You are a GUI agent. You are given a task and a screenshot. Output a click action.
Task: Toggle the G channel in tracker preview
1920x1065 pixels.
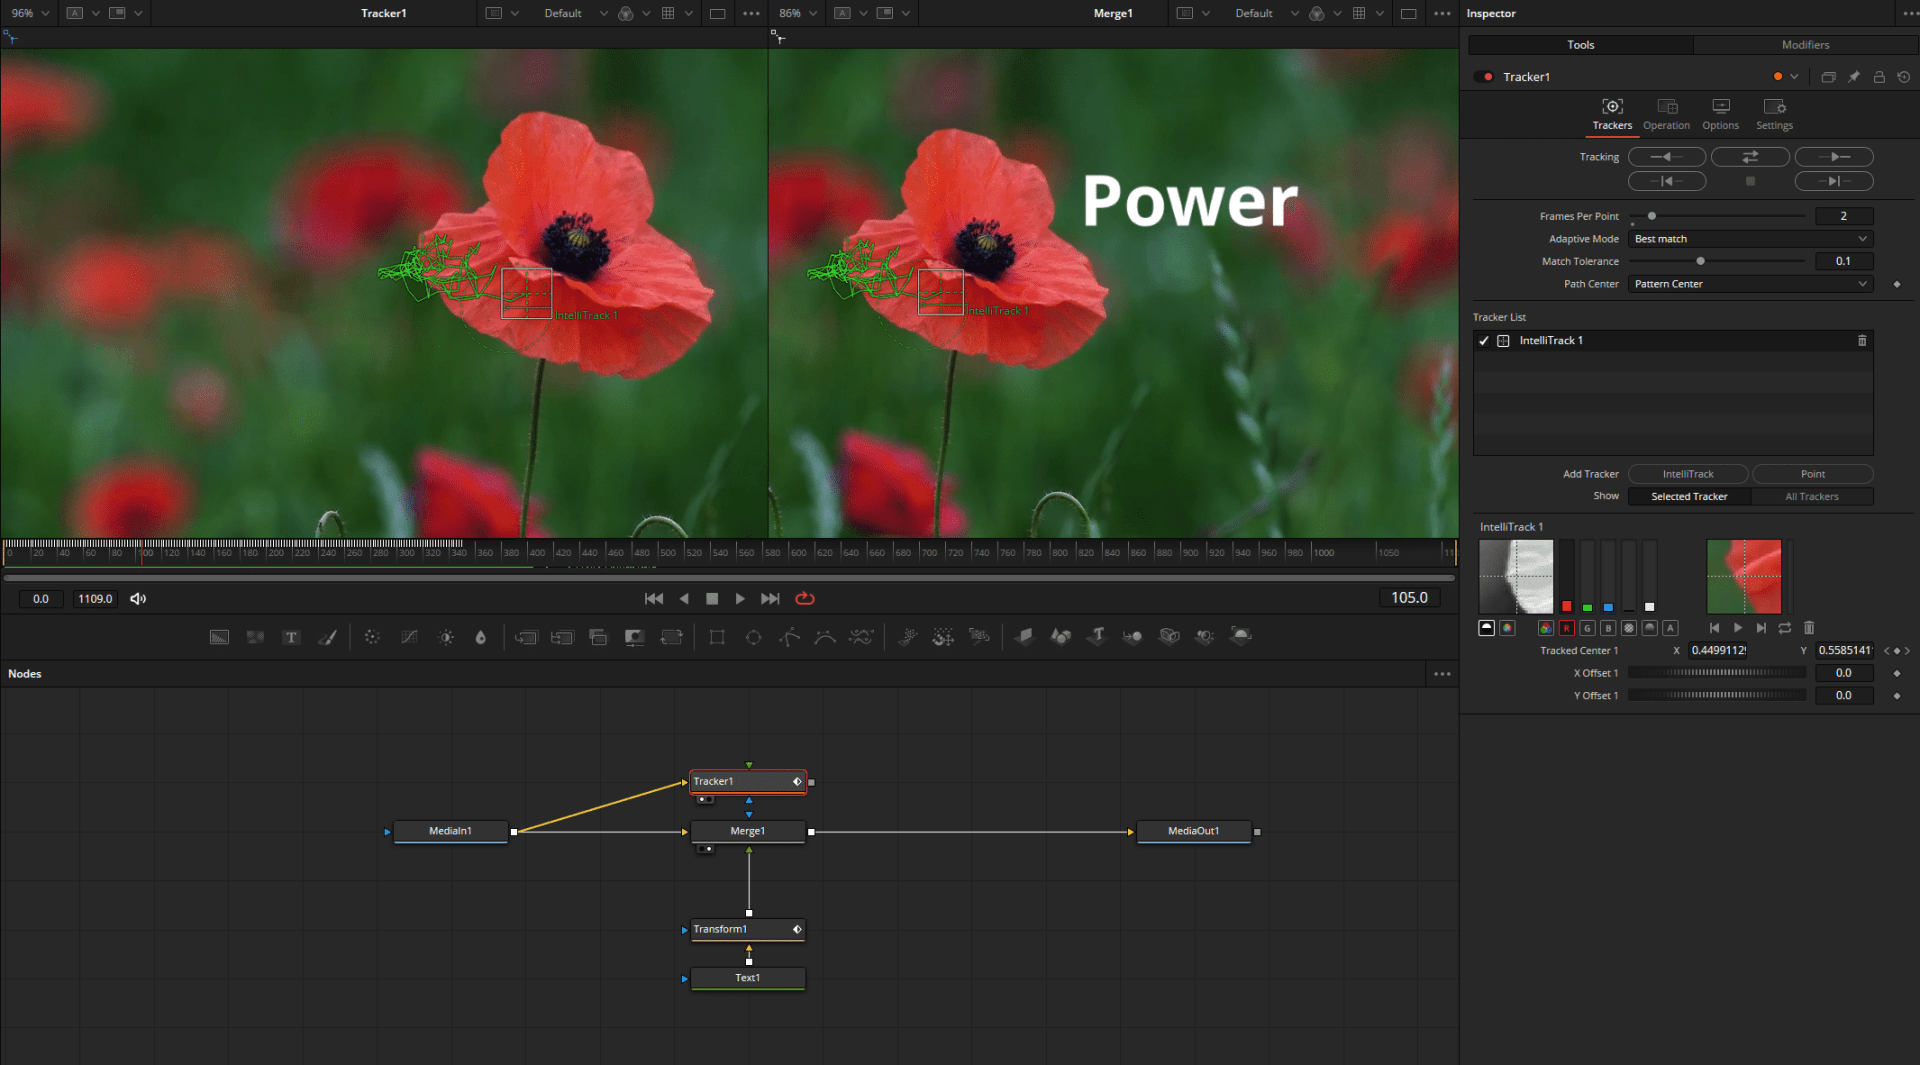pyautogui.click(x=1587, y=629)
